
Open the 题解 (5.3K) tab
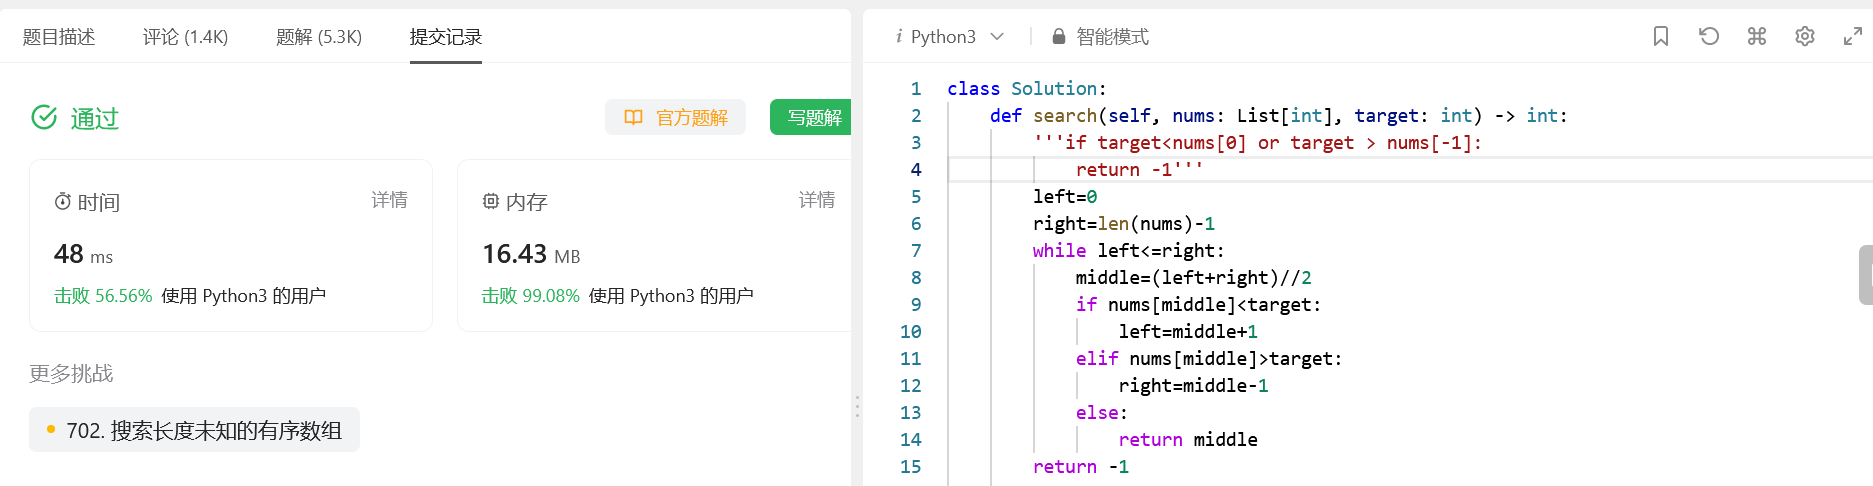click(319, 37)
